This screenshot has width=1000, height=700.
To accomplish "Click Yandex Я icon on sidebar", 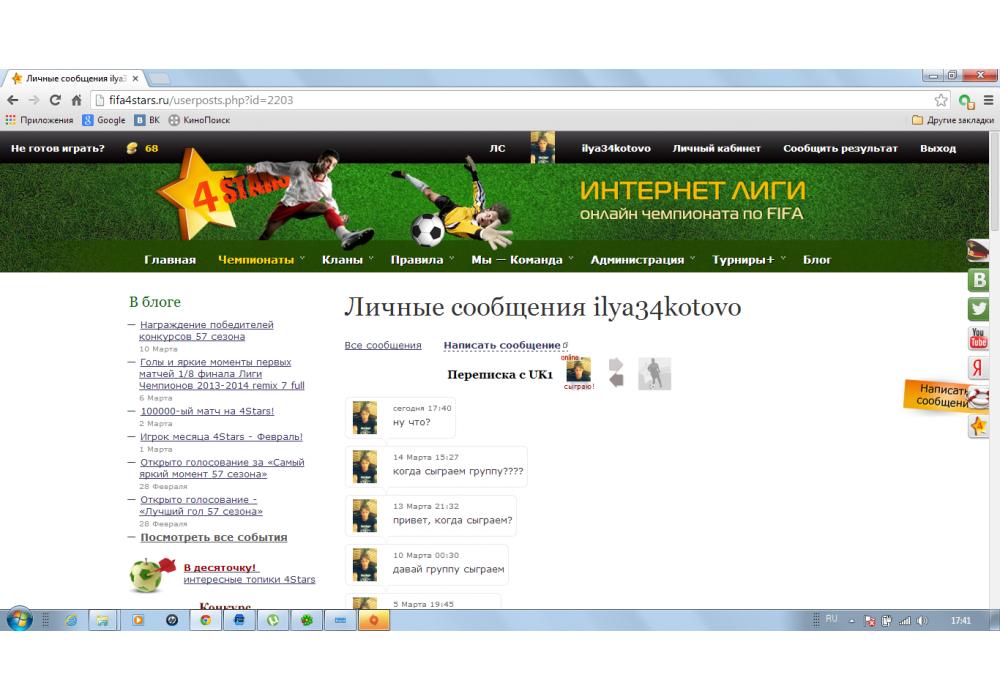I will [978, 368].
